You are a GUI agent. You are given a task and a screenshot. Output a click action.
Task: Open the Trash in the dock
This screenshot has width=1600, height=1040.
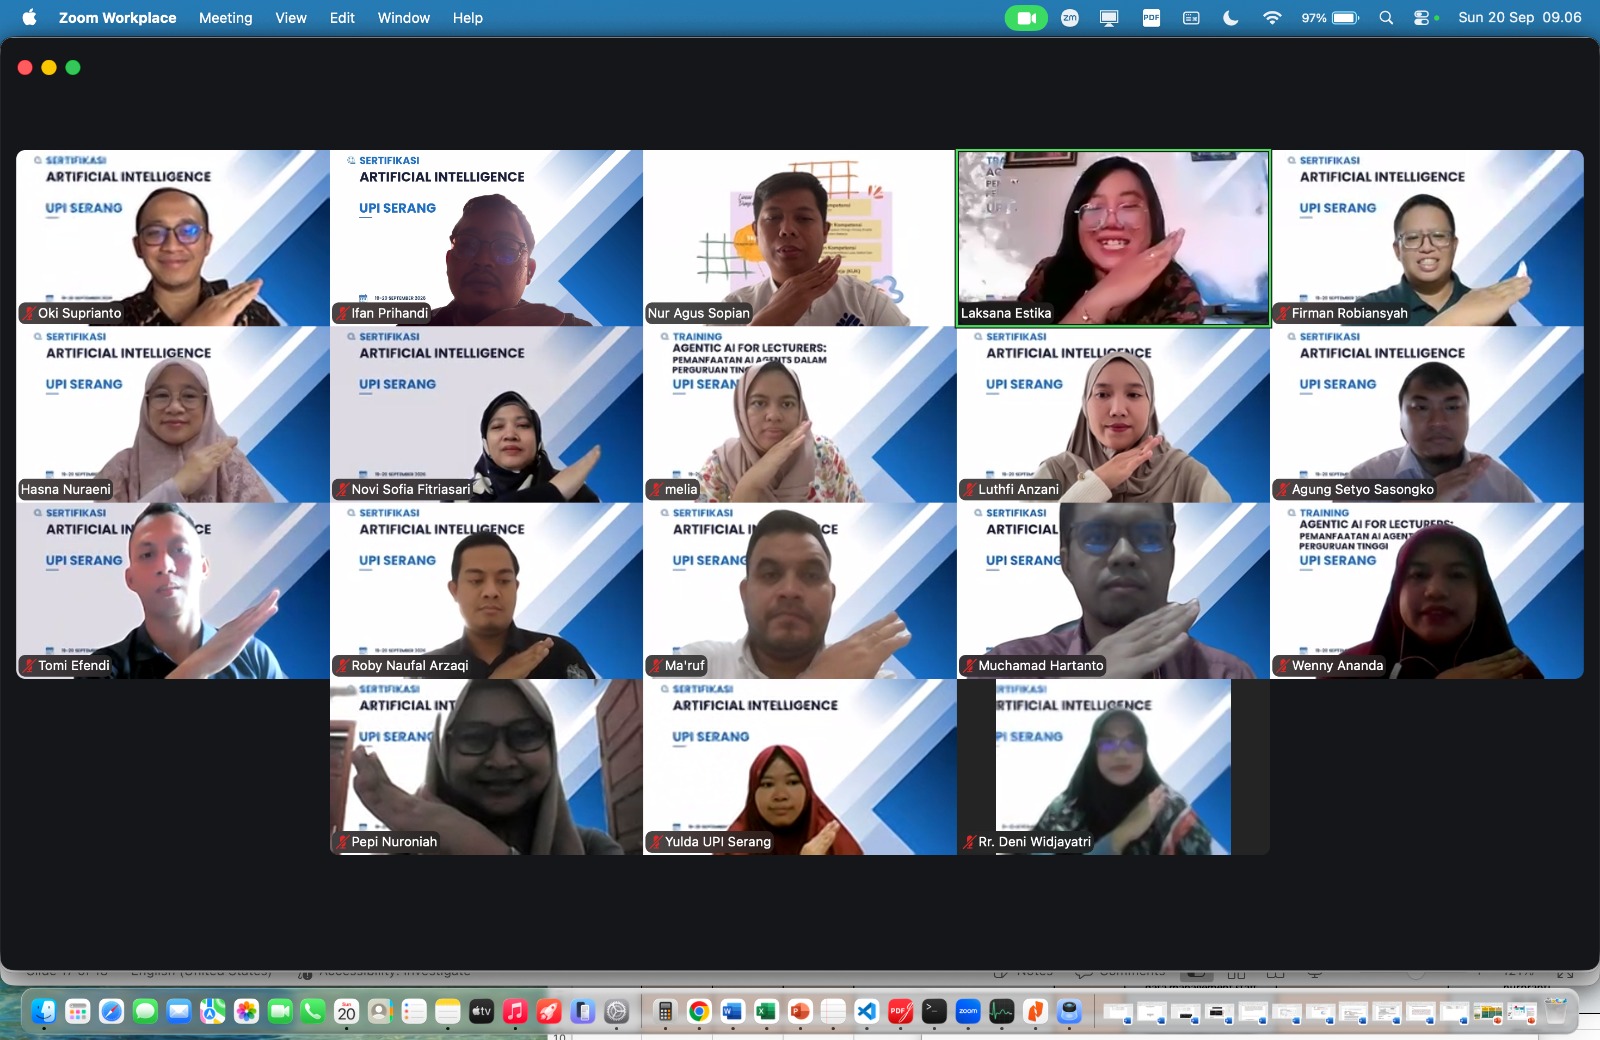click(x=1555, y=1012)
